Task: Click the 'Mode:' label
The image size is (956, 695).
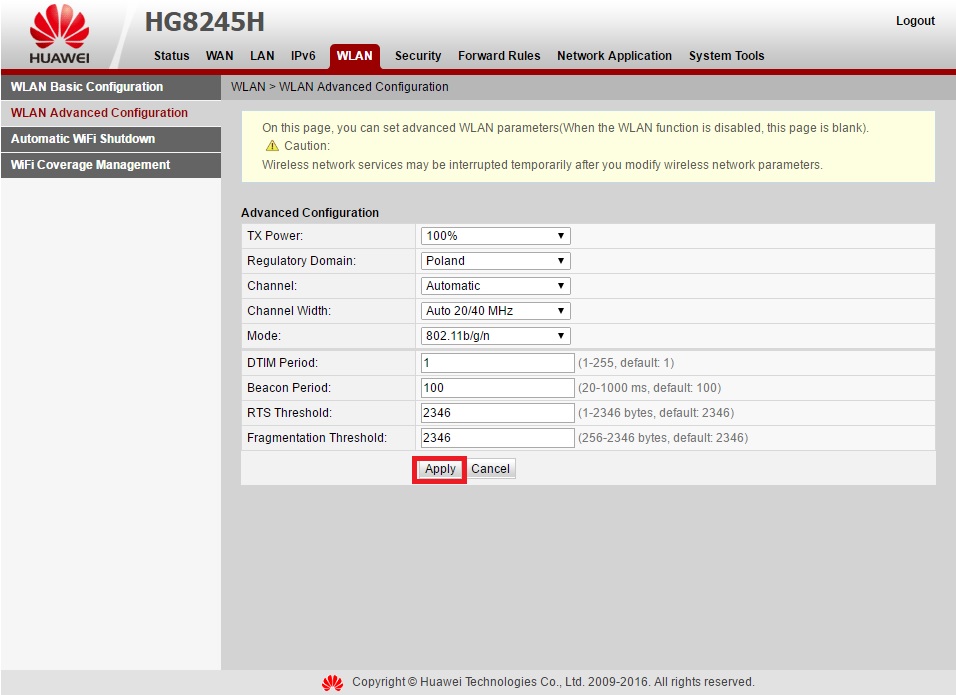Action: (x=264, y=336)
